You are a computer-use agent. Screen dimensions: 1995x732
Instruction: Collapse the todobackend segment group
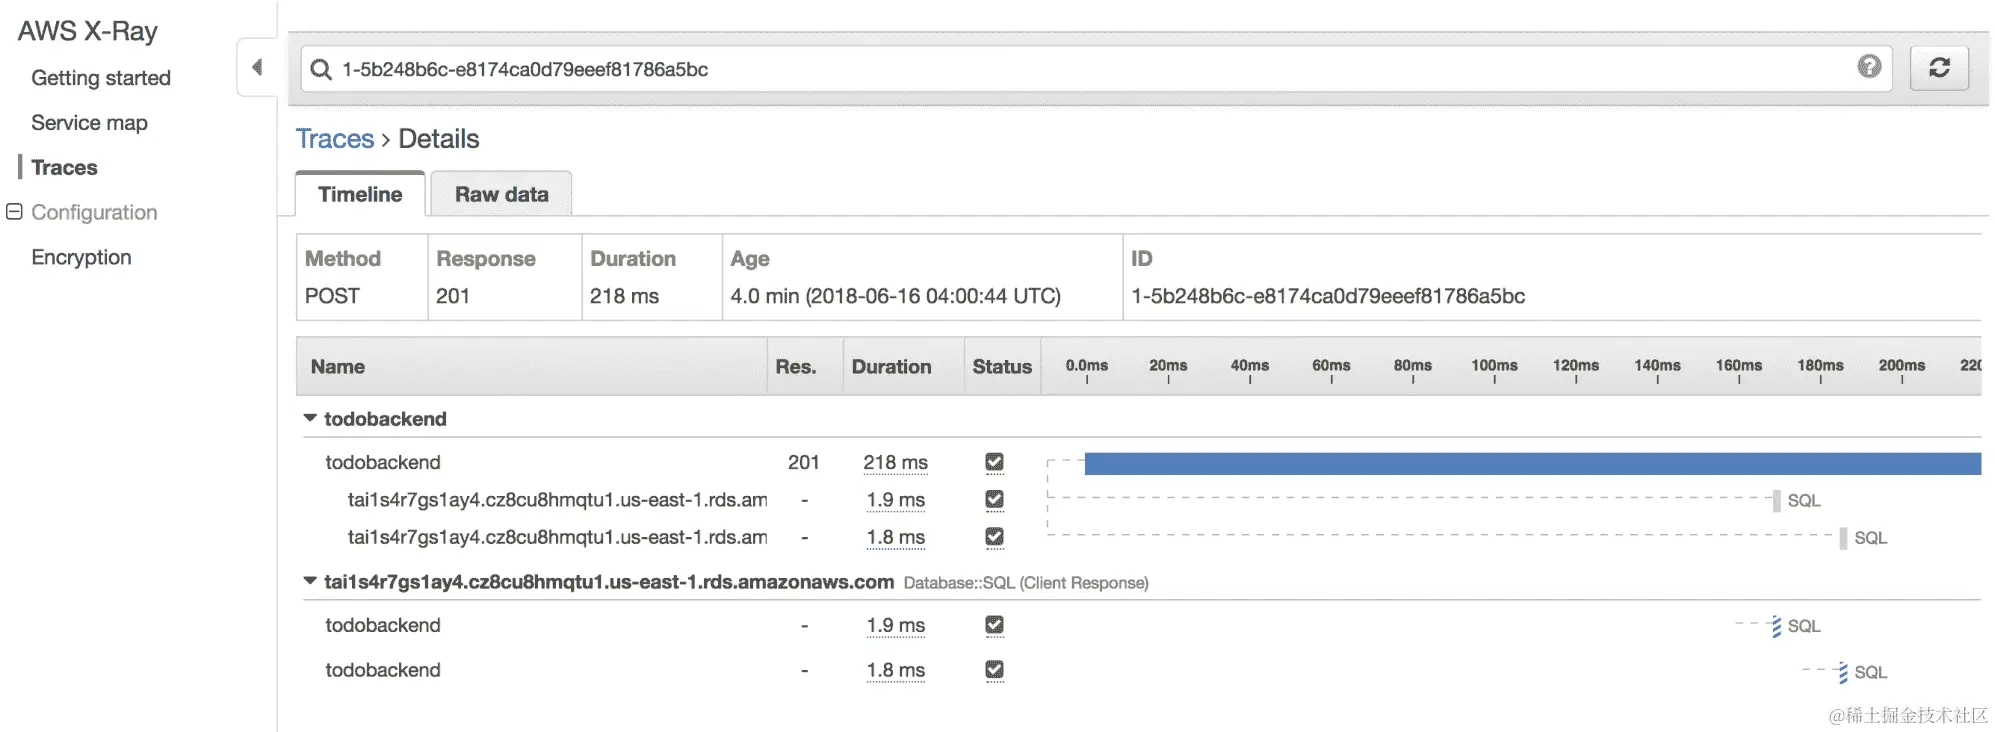pyautogui.click(x=310, y=418)
